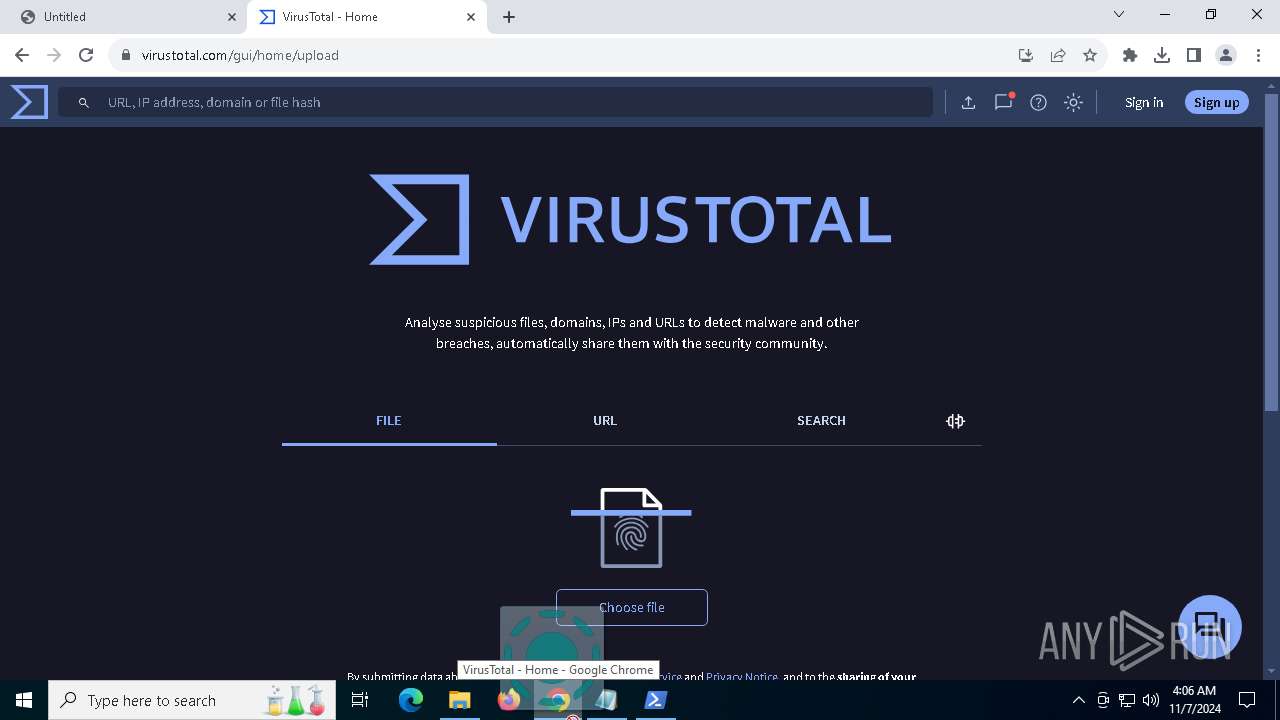The image size is (1280, 720).
Task: Open the clock showing 4:06 AM
Action: click(1193, 700)
